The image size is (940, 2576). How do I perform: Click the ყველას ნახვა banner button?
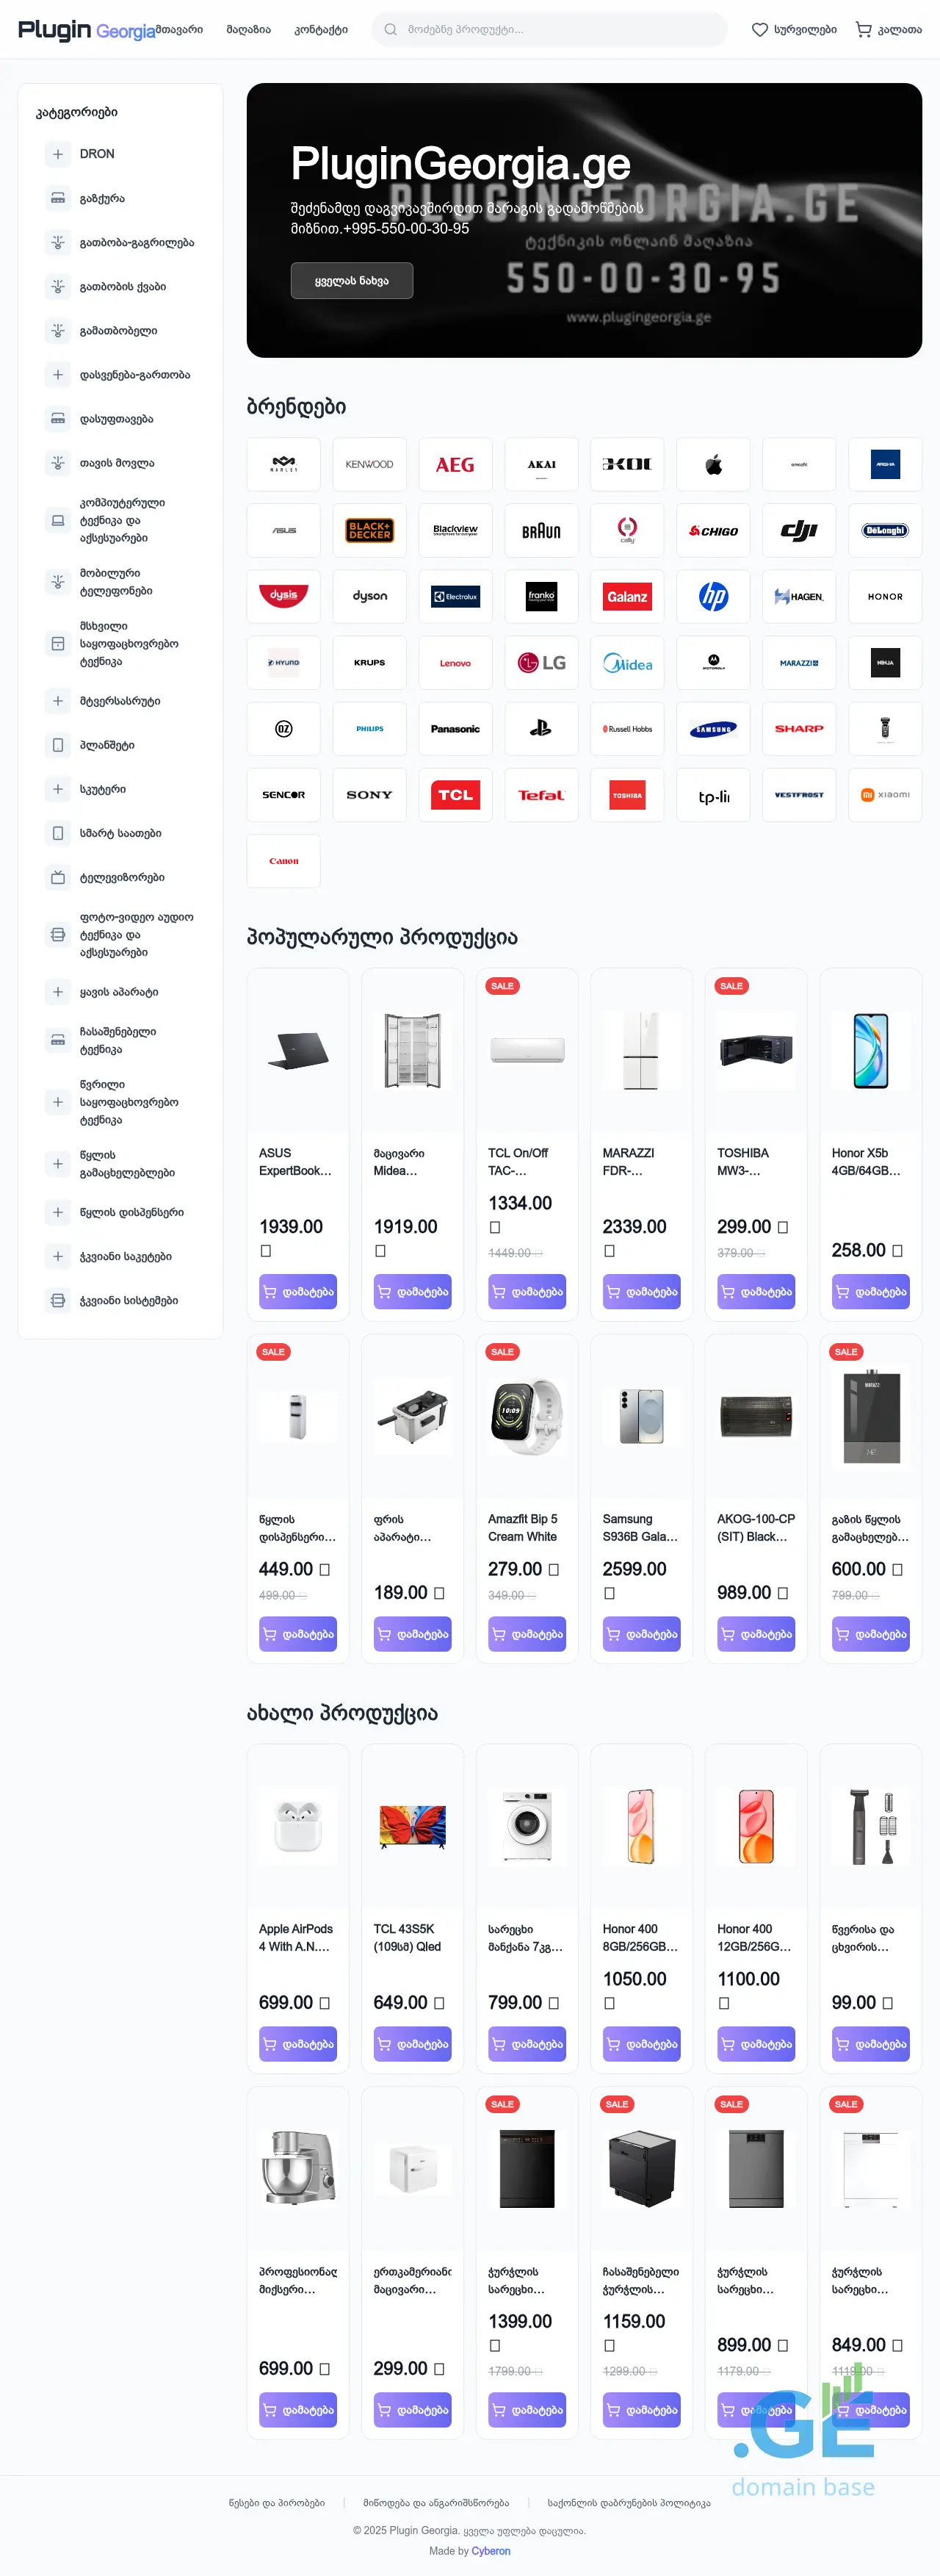click(x=351, y=281)
